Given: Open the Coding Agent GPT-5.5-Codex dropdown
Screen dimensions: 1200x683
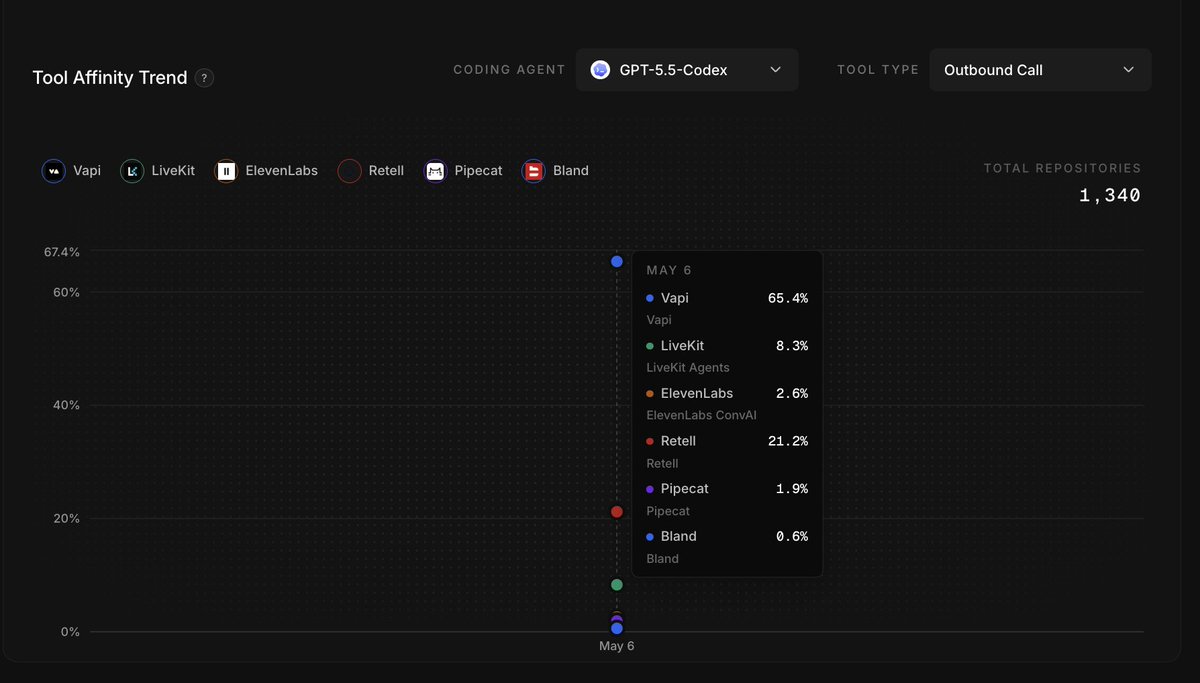Looking at the screenshot, I should (x=687, y=70).
